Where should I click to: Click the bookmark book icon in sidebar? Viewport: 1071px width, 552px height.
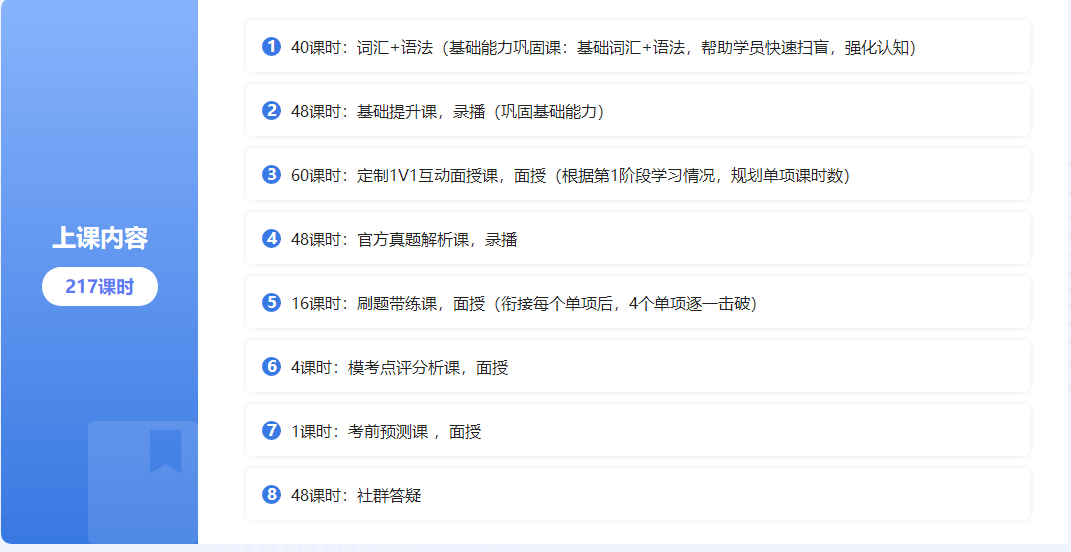pyautogui.click(x=143, y=481)
